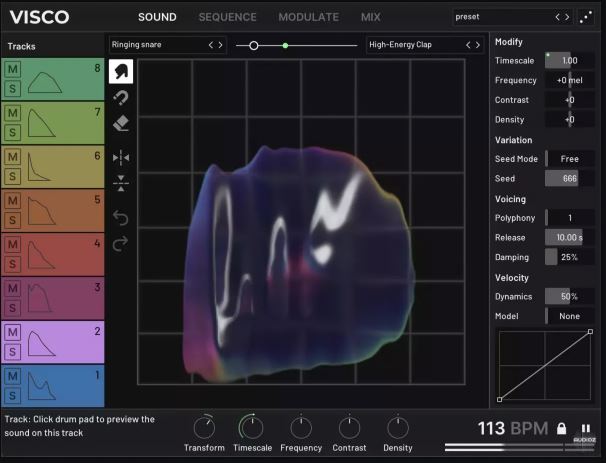Click the Seed 666 value field
Viewport: 606px width, 463px height.
pyautogui.click(x=570, y=179)
